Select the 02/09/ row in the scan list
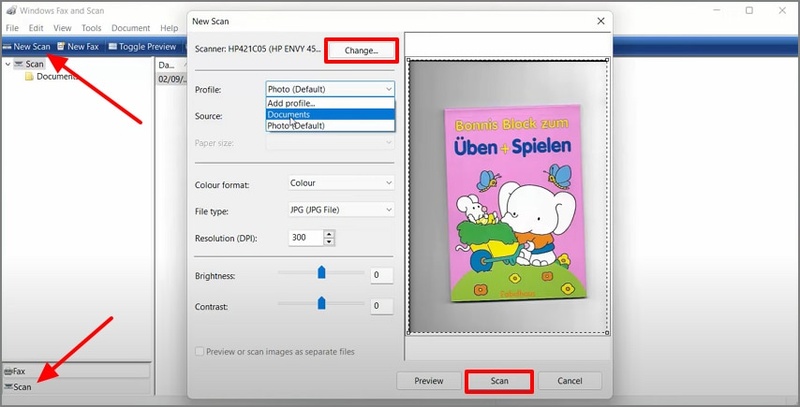The image size is (800, 407). coord(171,79)
